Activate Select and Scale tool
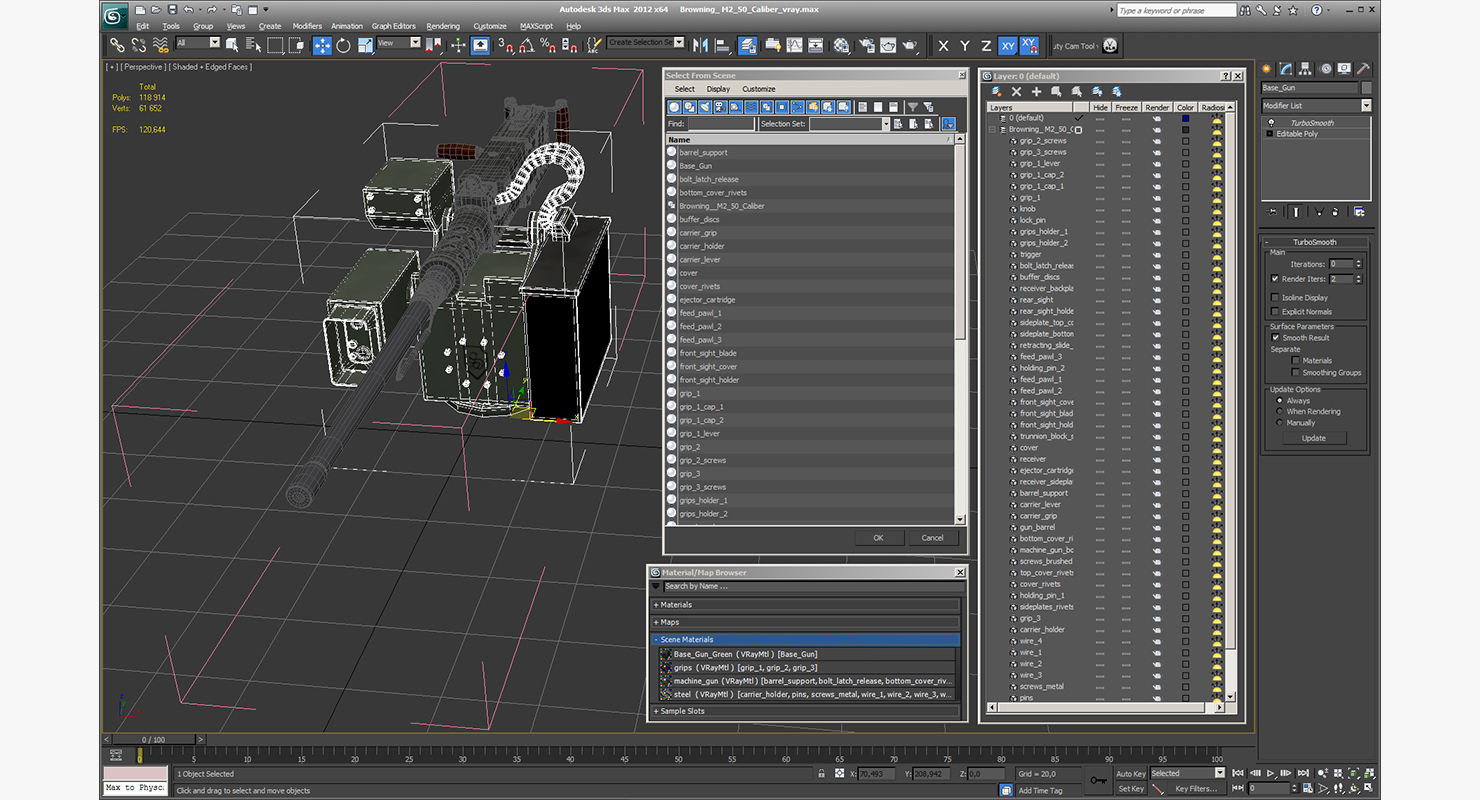 [364, 45]
